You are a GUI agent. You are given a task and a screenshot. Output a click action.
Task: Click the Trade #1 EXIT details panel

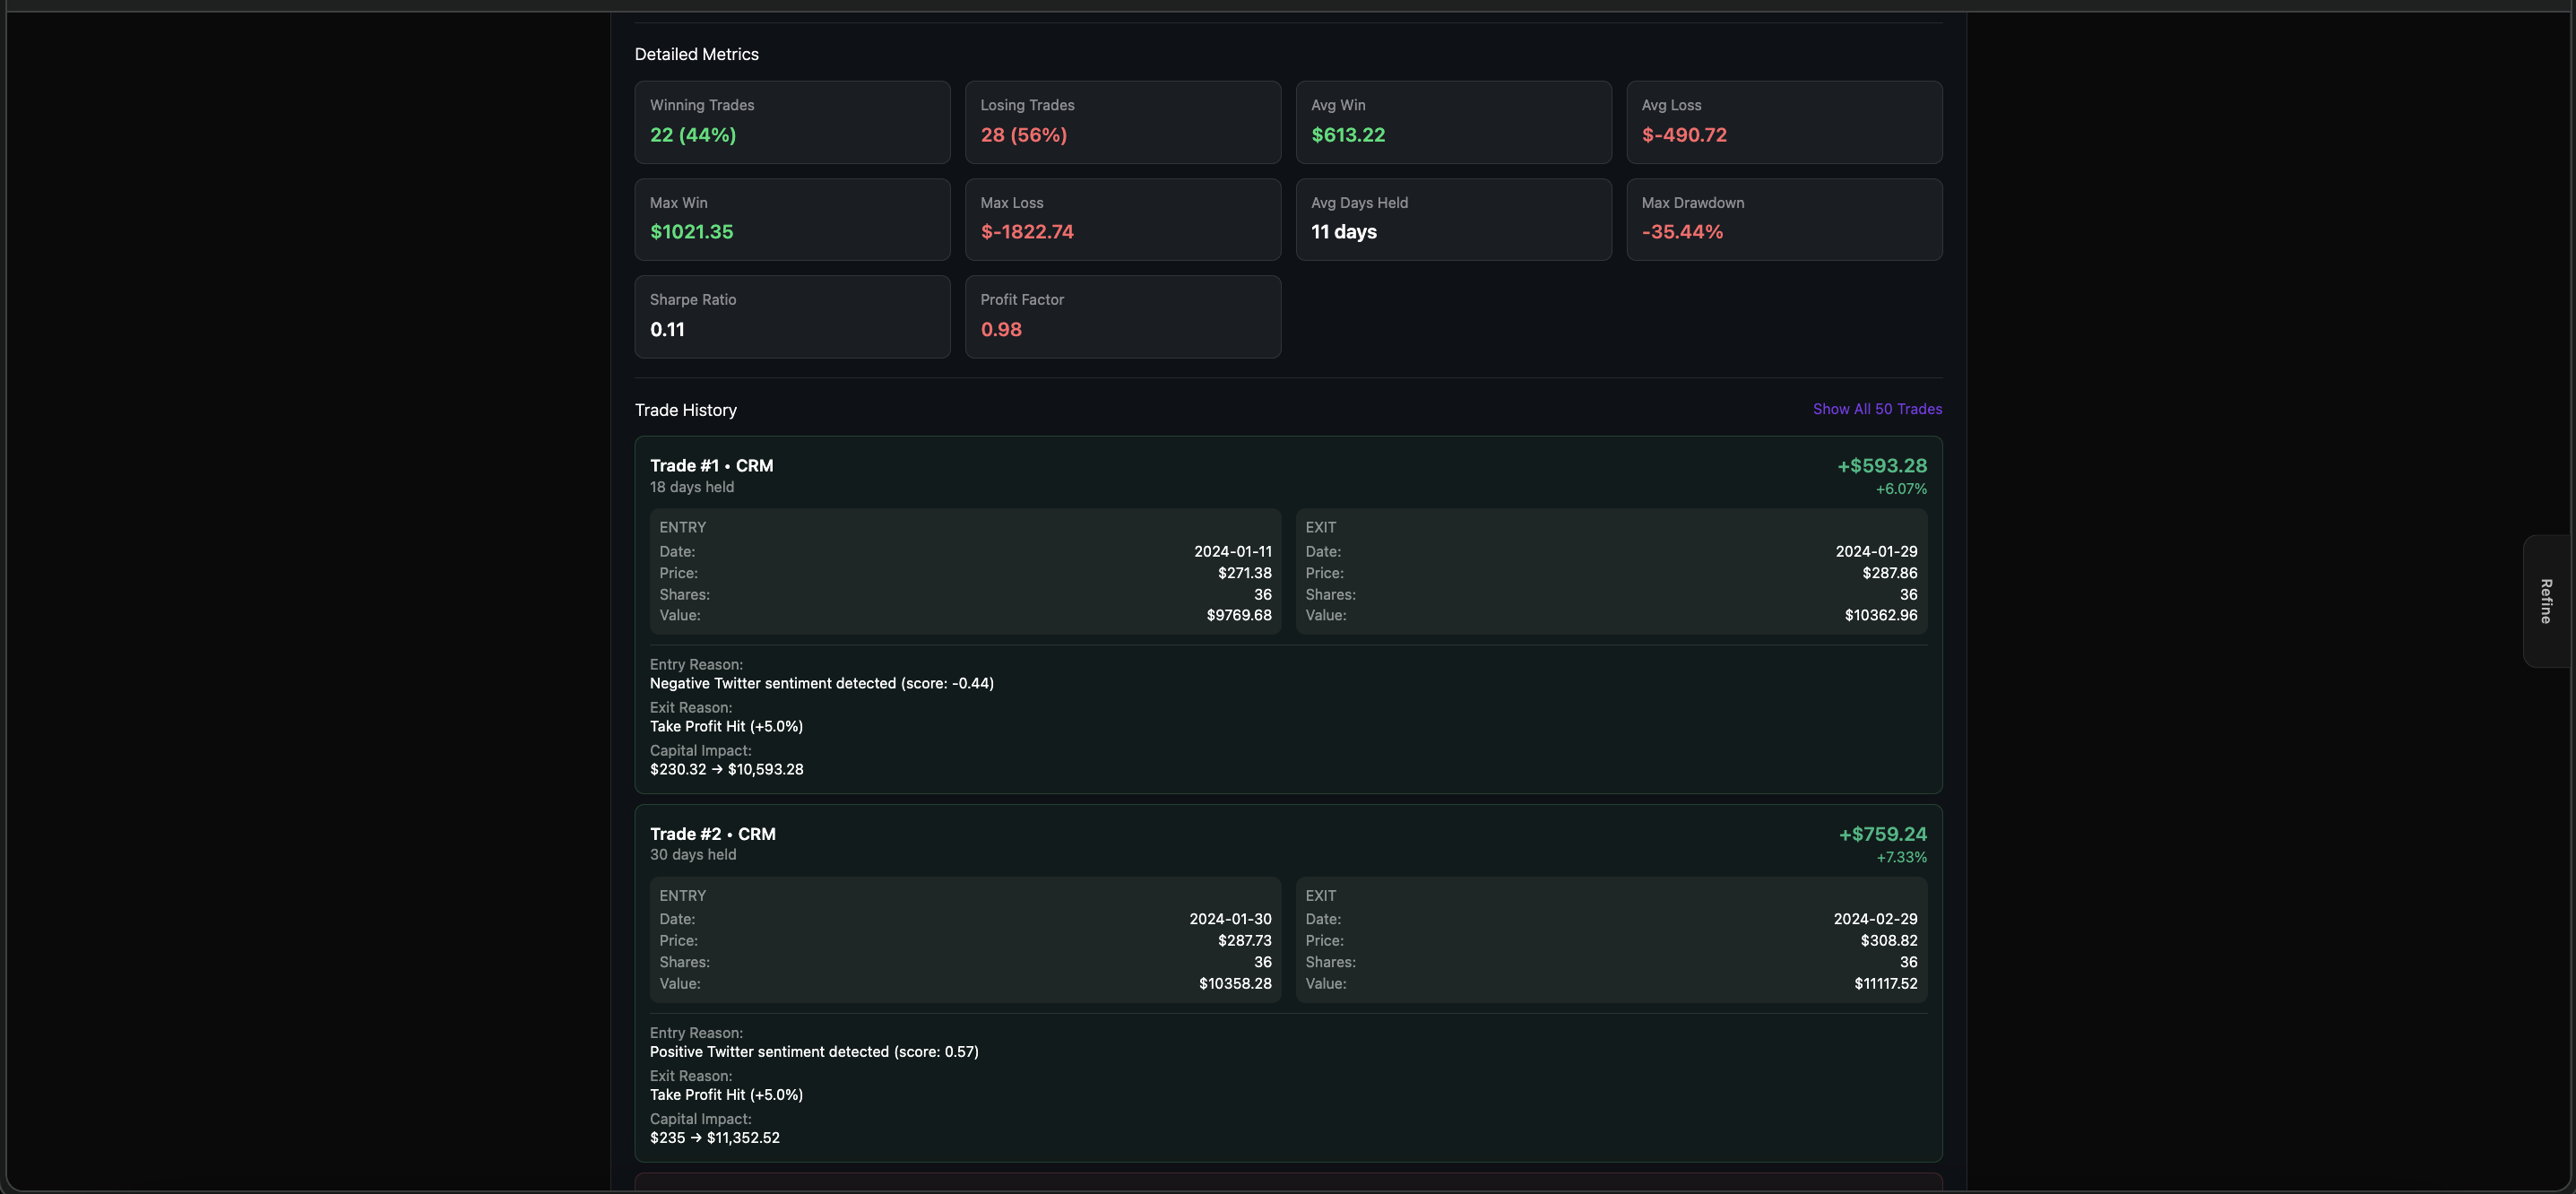1610,572
